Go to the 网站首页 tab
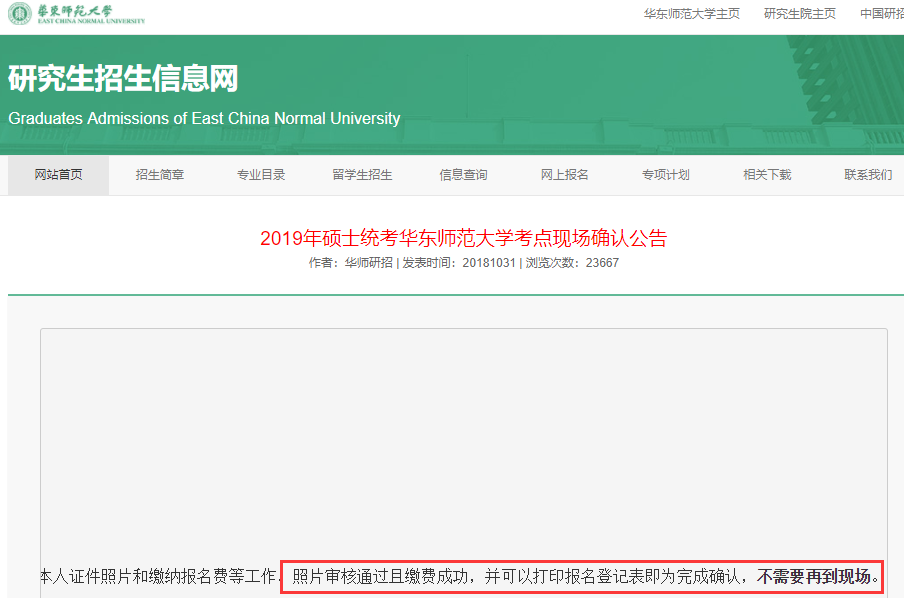The width and height of the screenshot is (904, 598). point(58,175)
